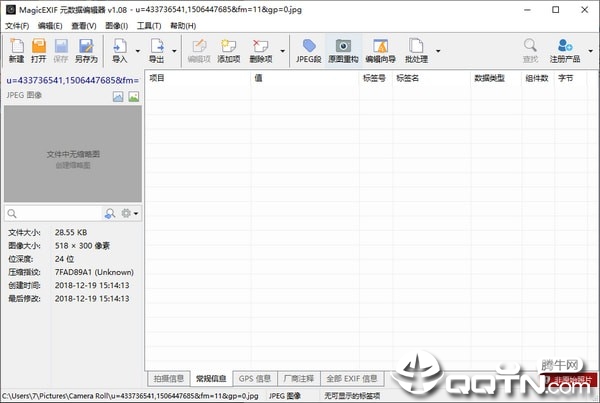Switch to the GPS 信息 tab
The width and height of the screenshot is (600, 403).
255,379
